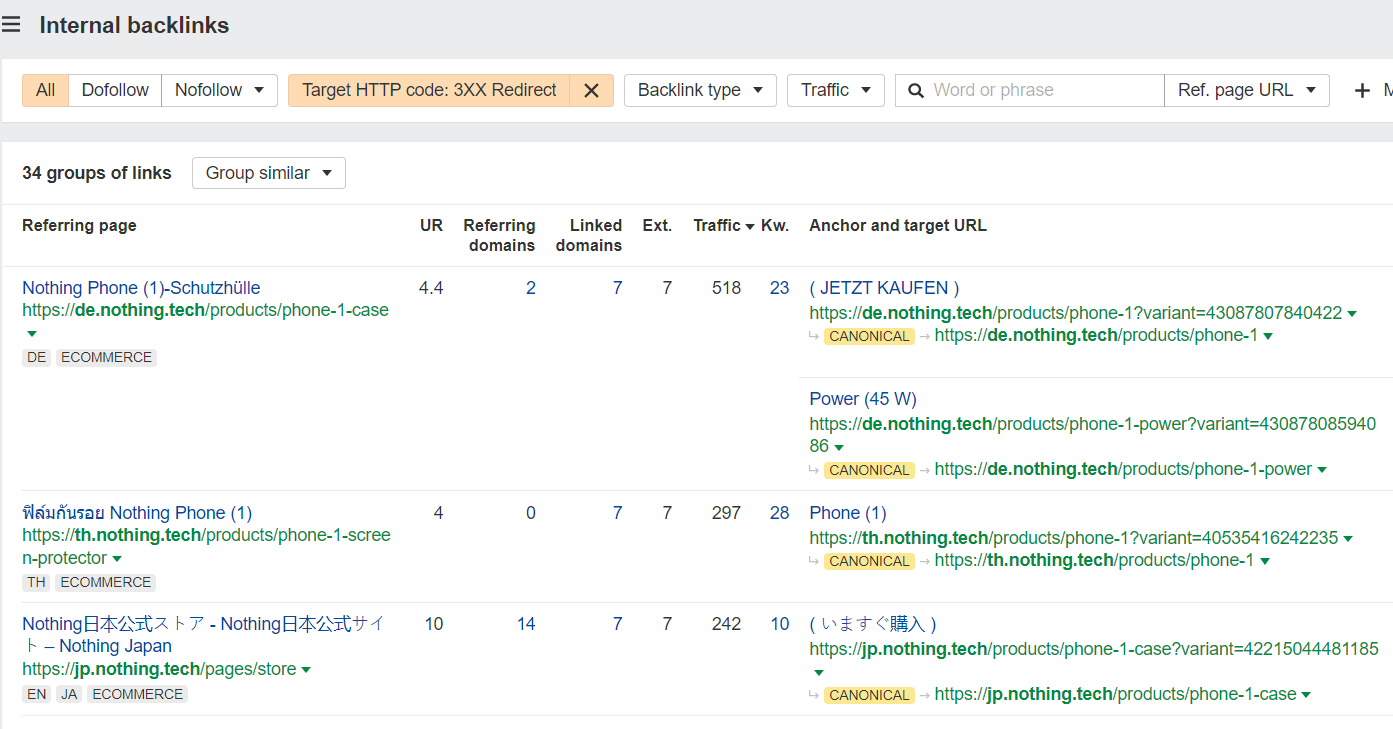Click ECOMMERCE tag in the Schutzhülle row

tap(106, 358)
